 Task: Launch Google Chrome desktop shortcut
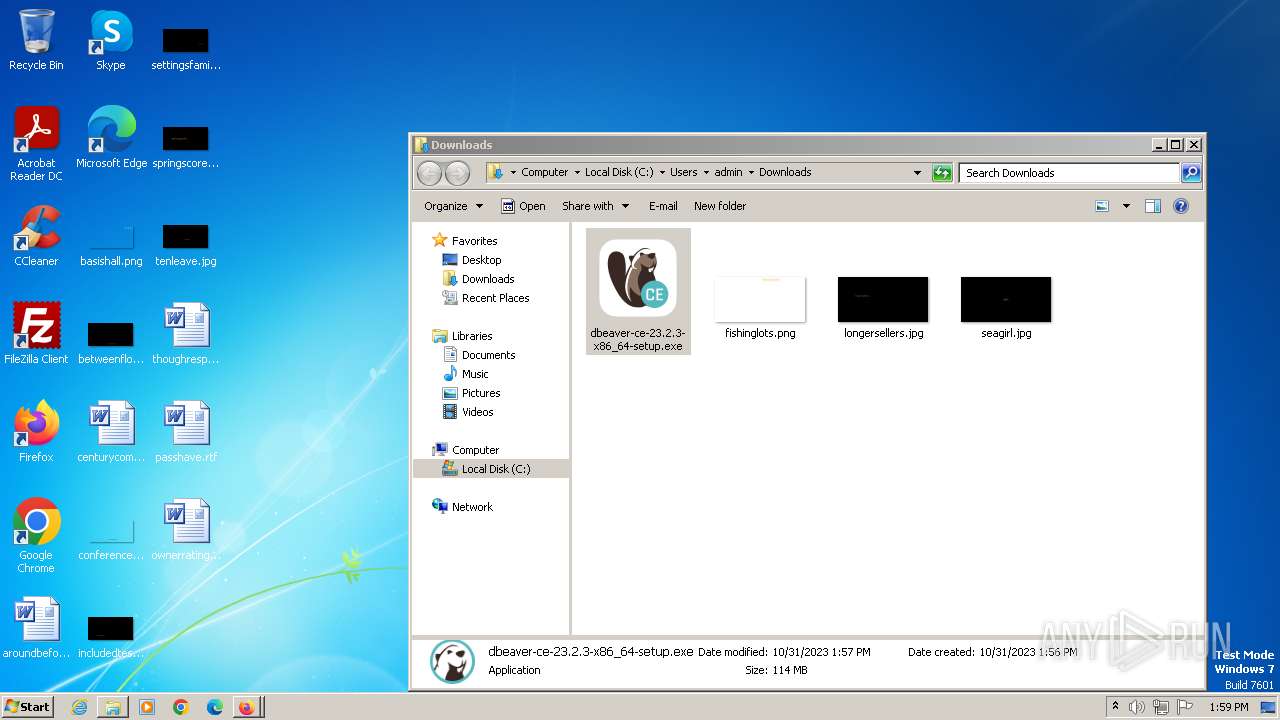pos(36,536)
